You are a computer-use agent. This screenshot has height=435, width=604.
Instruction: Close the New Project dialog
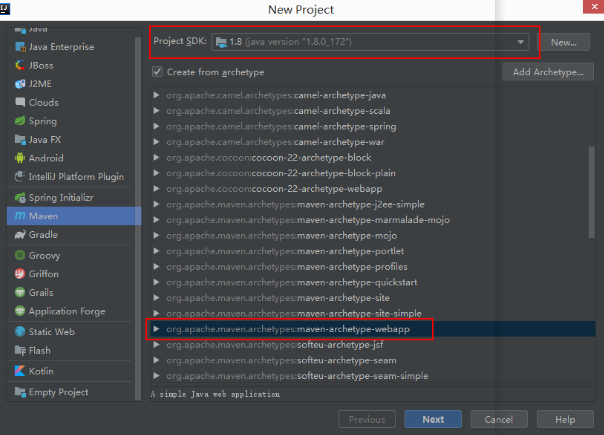click(x=594, y=7)
